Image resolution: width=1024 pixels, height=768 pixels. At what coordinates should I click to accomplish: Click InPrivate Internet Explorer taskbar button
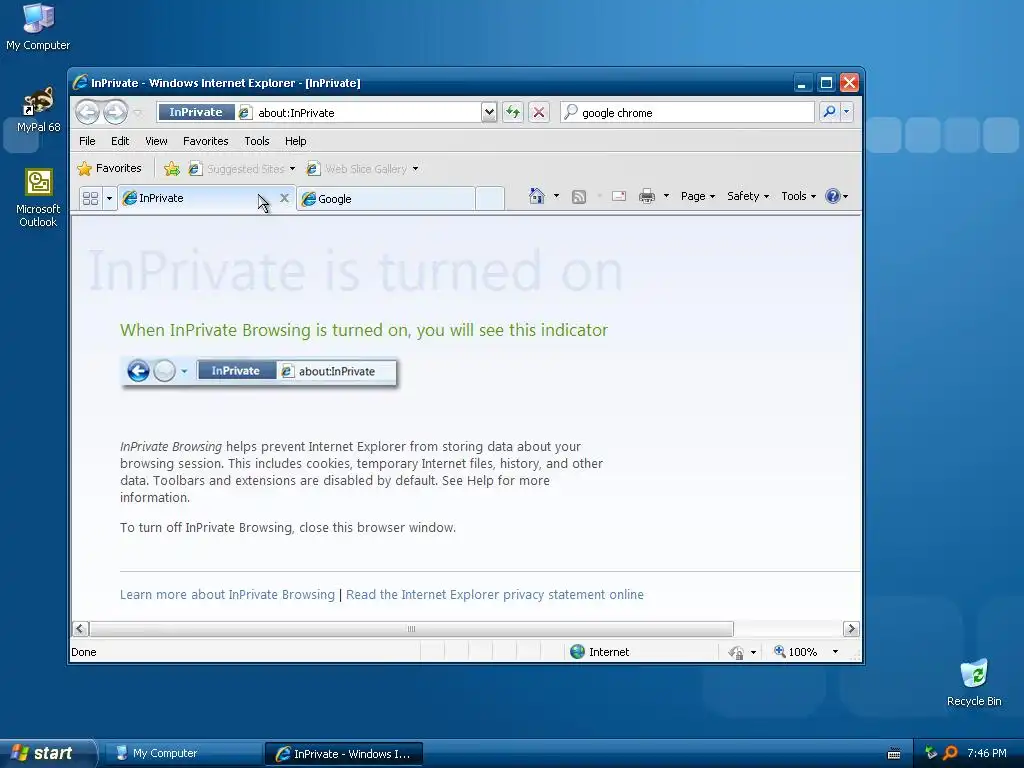pos(344,754)
